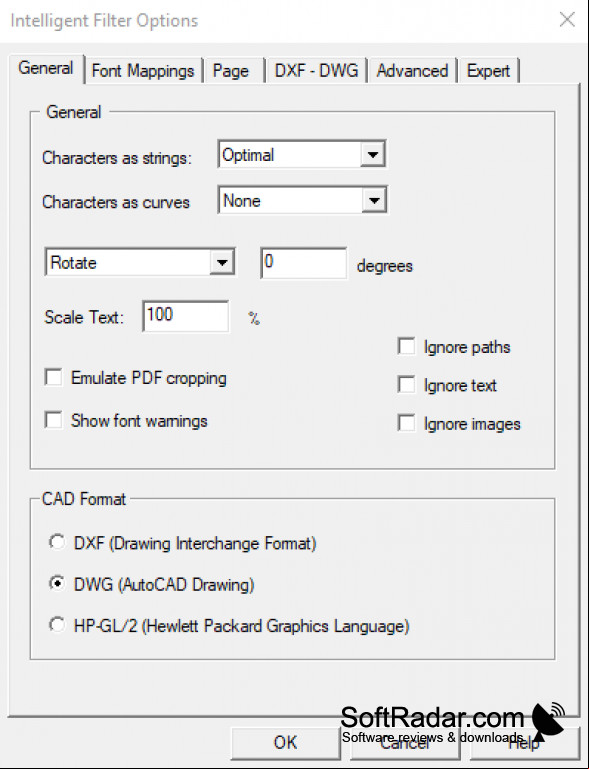Go to the Advanced tab

412,71
